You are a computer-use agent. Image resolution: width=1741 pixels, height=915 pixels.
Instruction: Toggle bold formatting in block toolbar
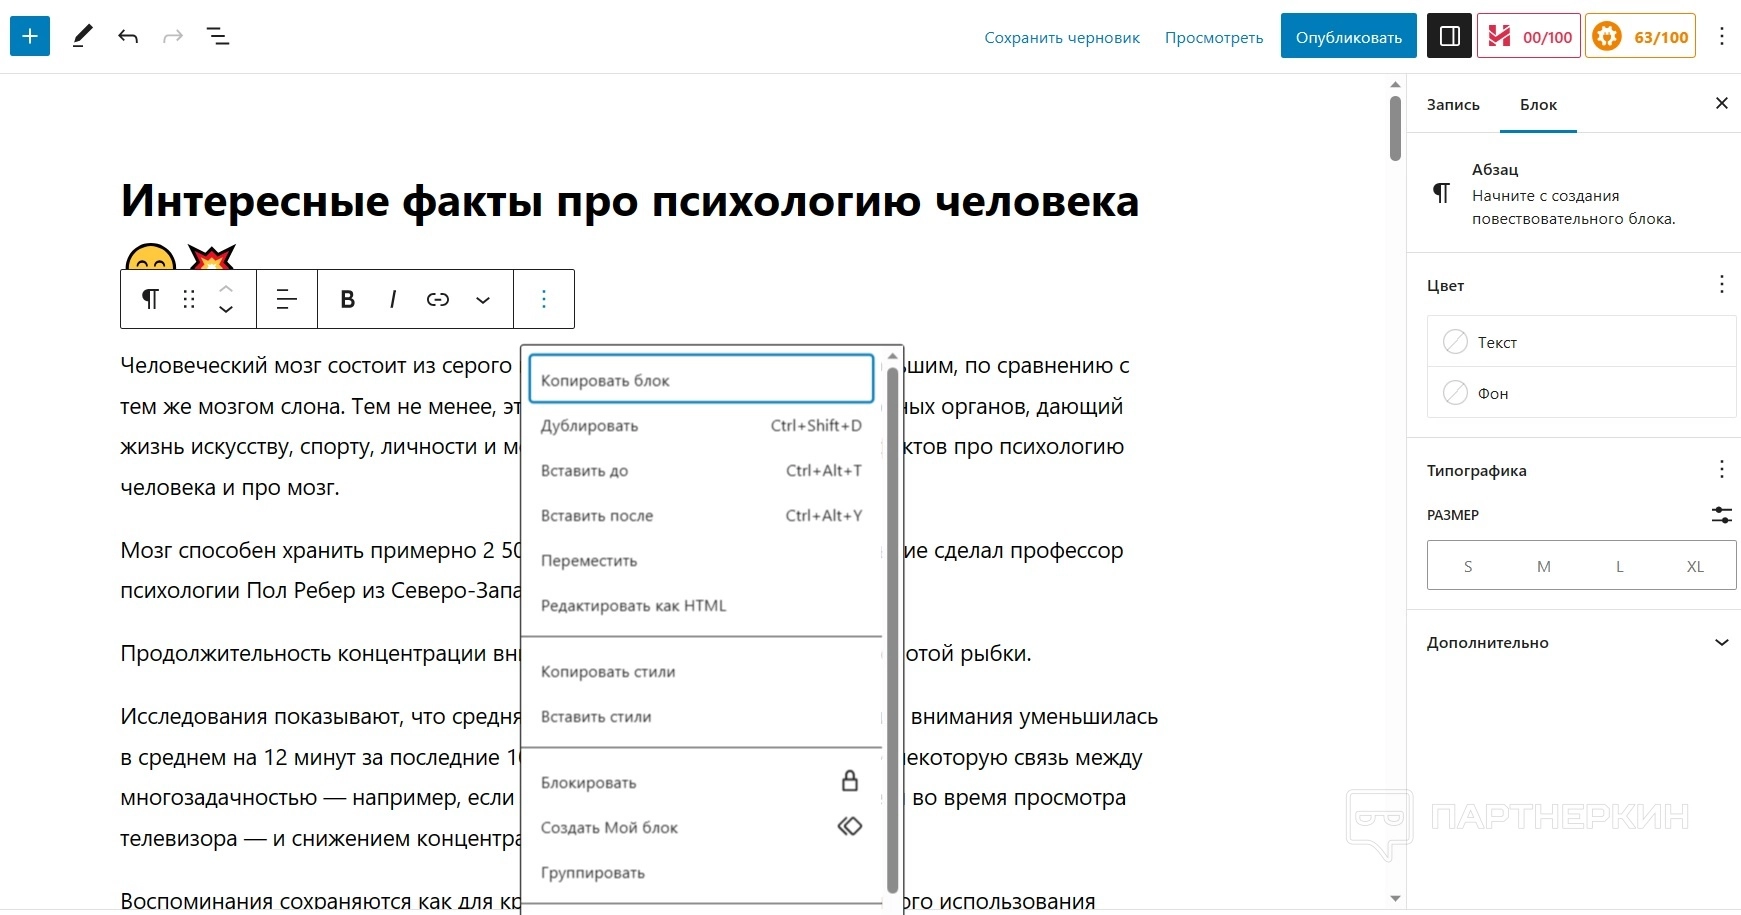click(348, 299)
